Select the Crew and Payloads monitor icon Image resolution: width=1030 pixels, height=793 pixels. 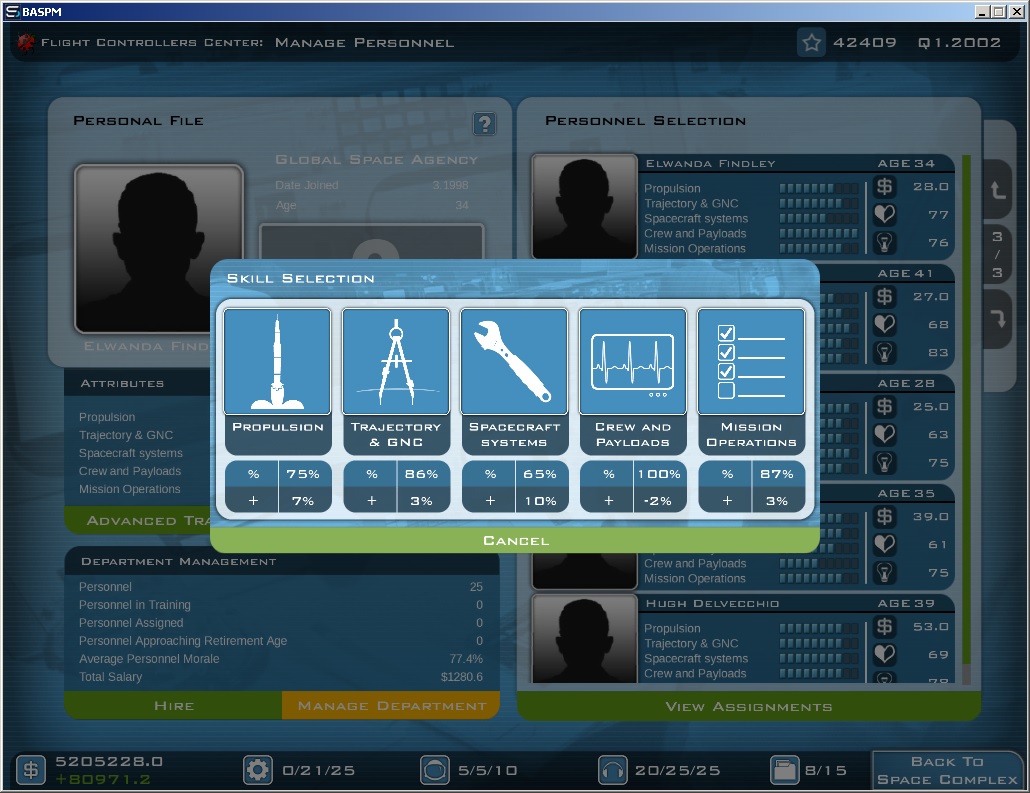[633, 361]
